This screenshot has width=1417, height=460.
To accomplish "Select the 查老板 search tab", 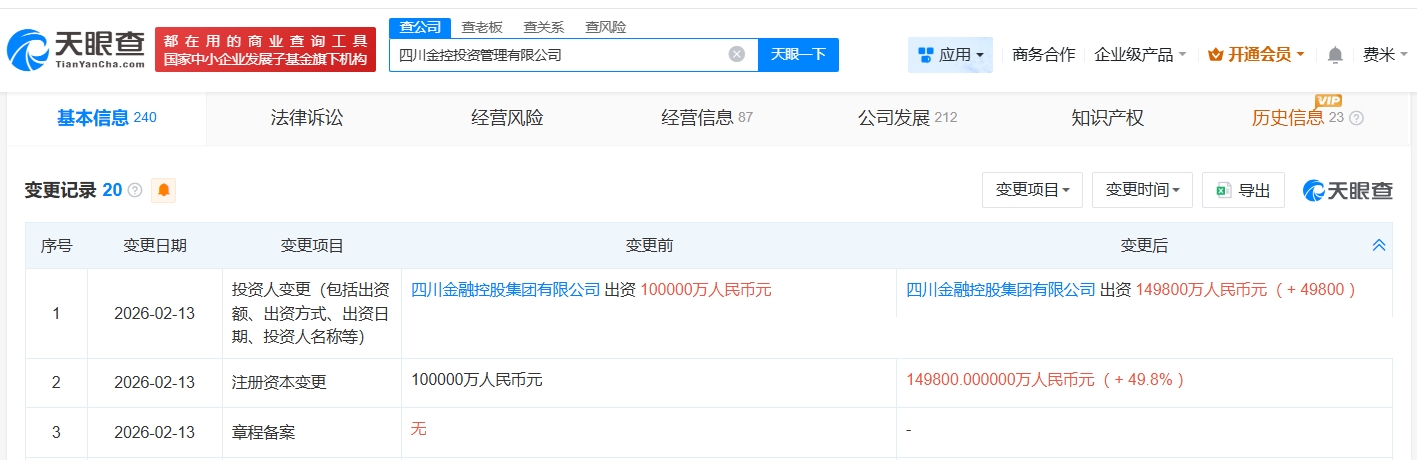I will (482, 27).
